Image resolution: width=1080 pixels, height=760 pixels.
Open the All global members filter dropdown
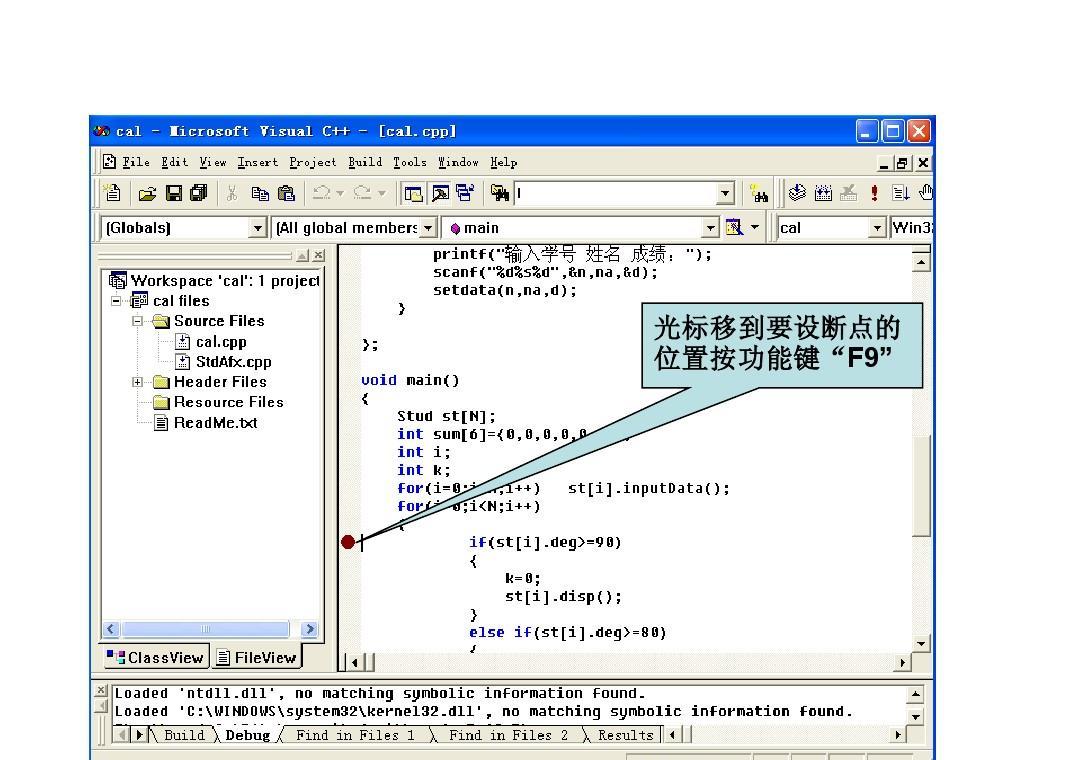tap(428, 228)
